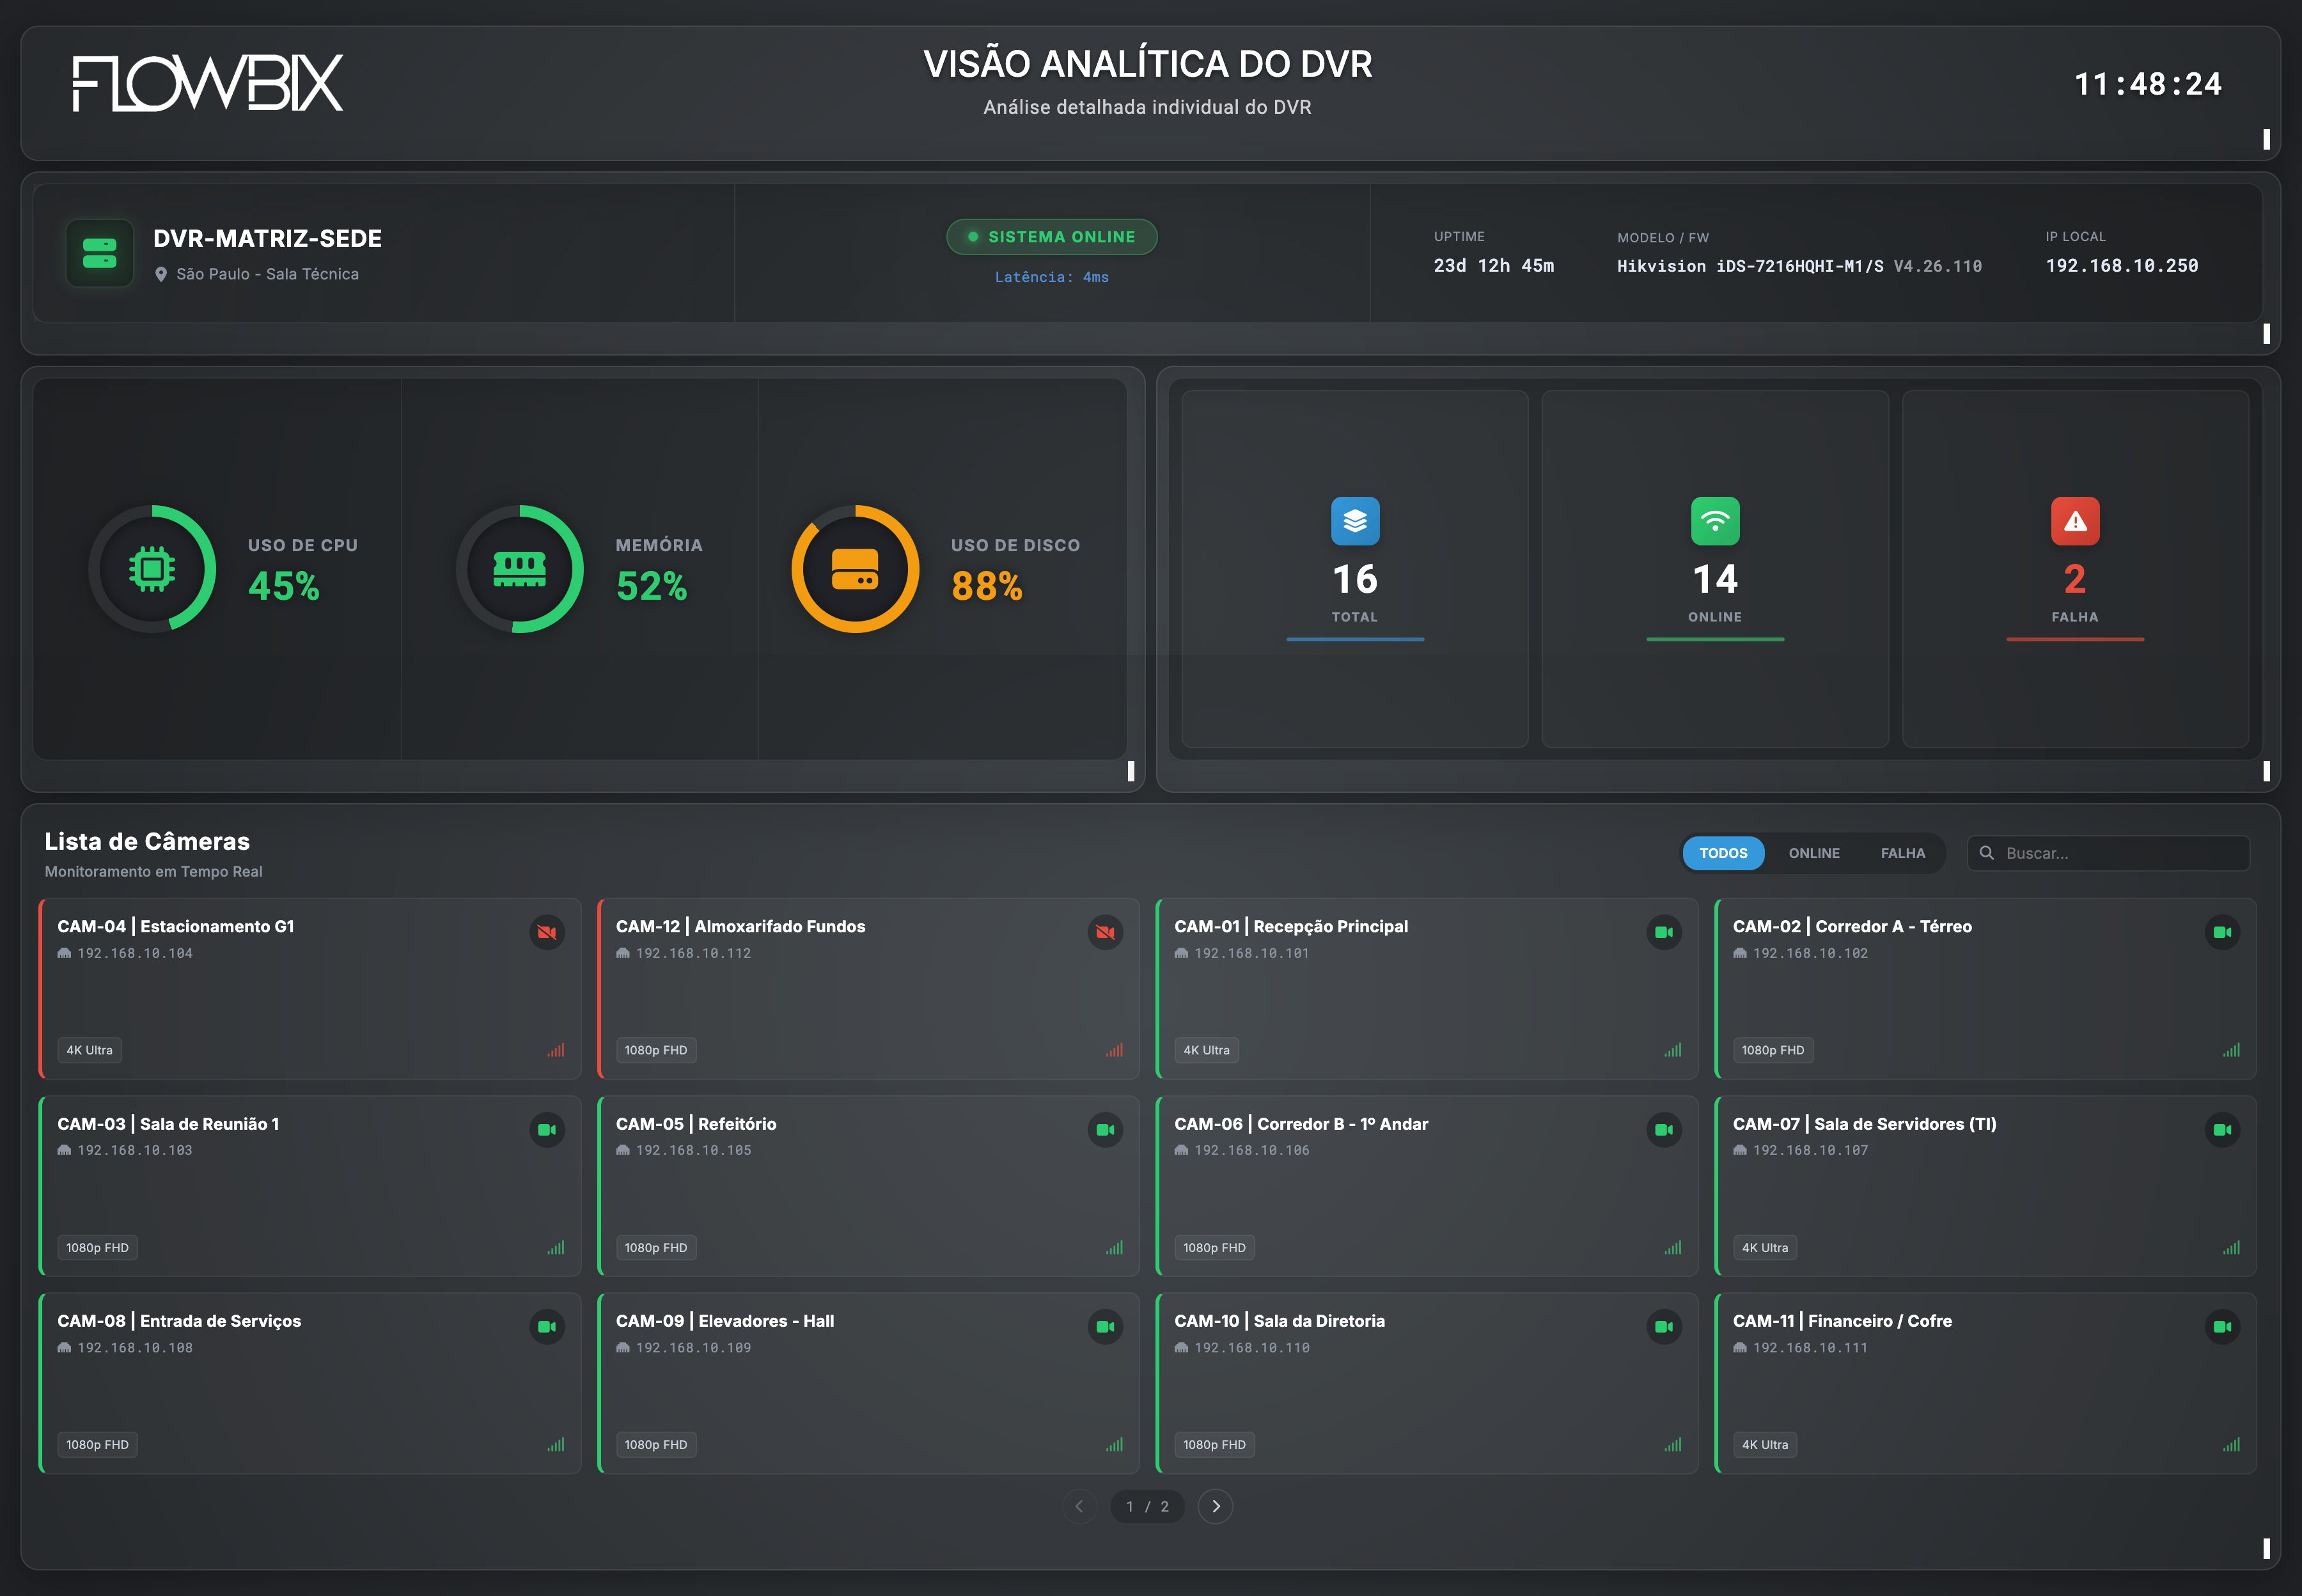Click the clock showing 11:48:24

pyautogui.click(x=2148, y=84)
